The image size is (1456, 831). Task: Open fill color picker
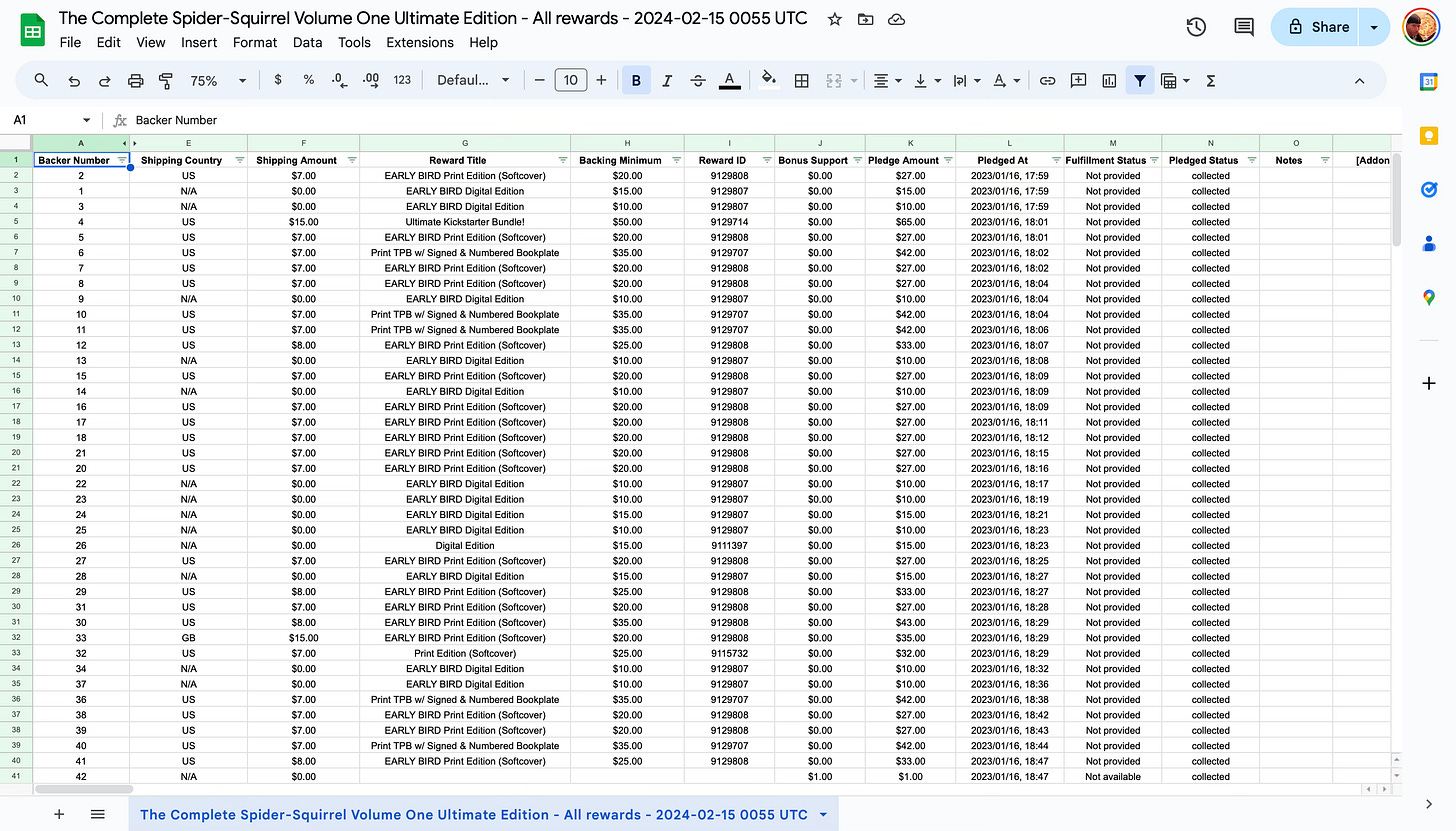(x=769, y=80)
